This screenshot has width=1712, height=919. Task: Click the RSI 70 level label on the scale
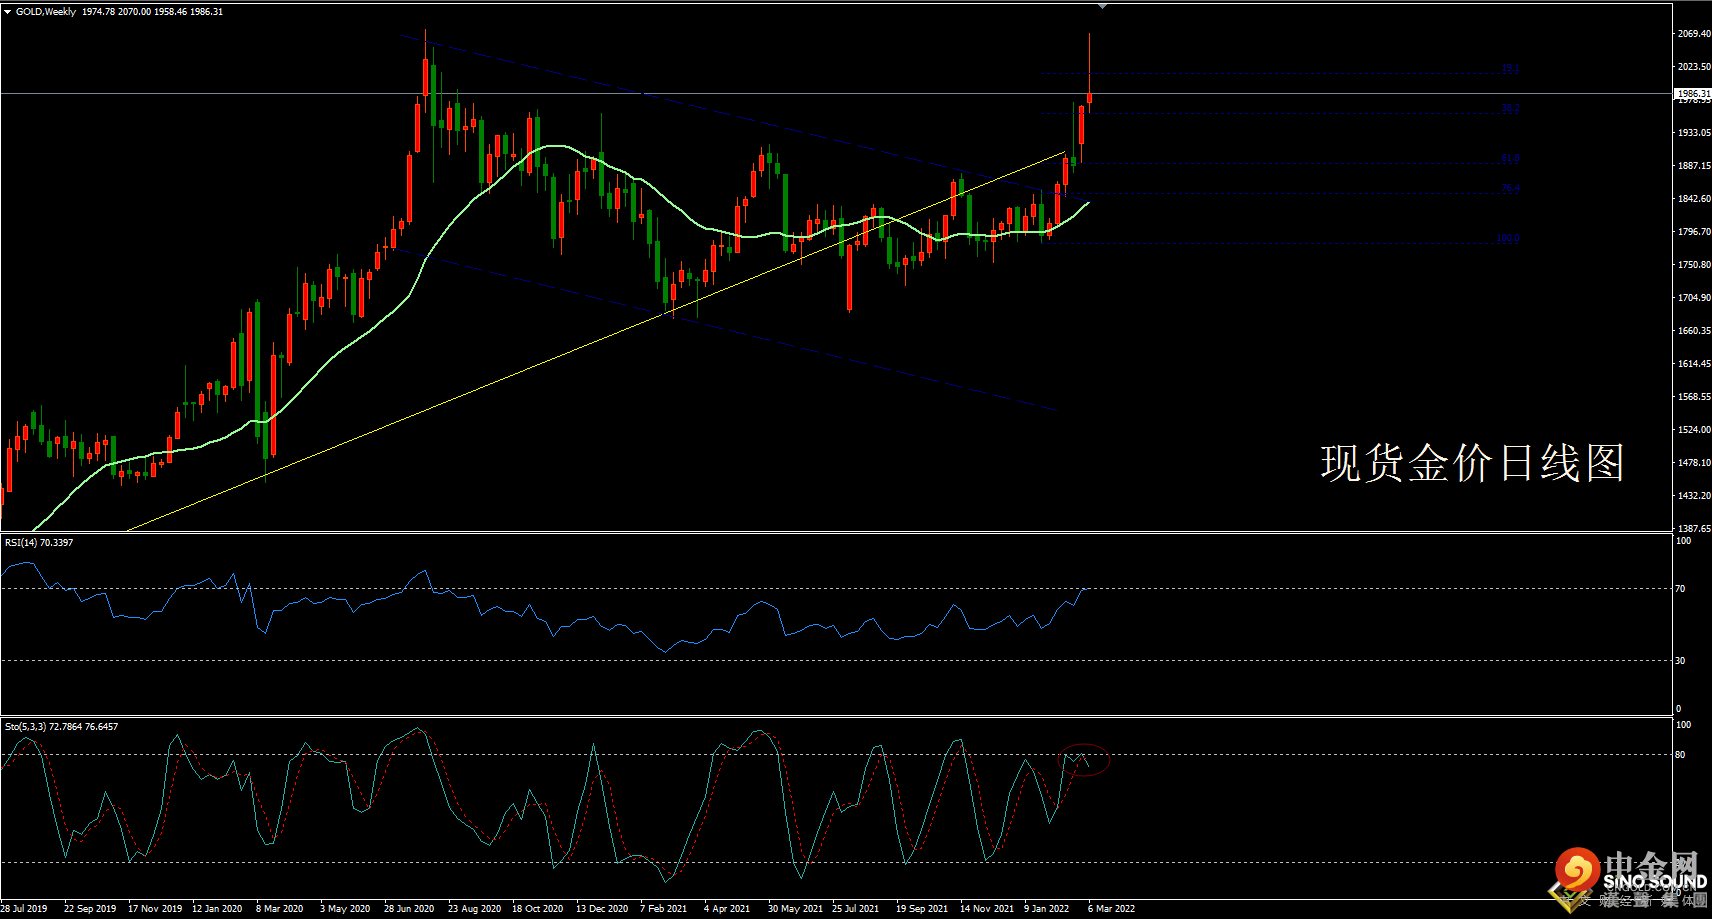[1681, 589]
